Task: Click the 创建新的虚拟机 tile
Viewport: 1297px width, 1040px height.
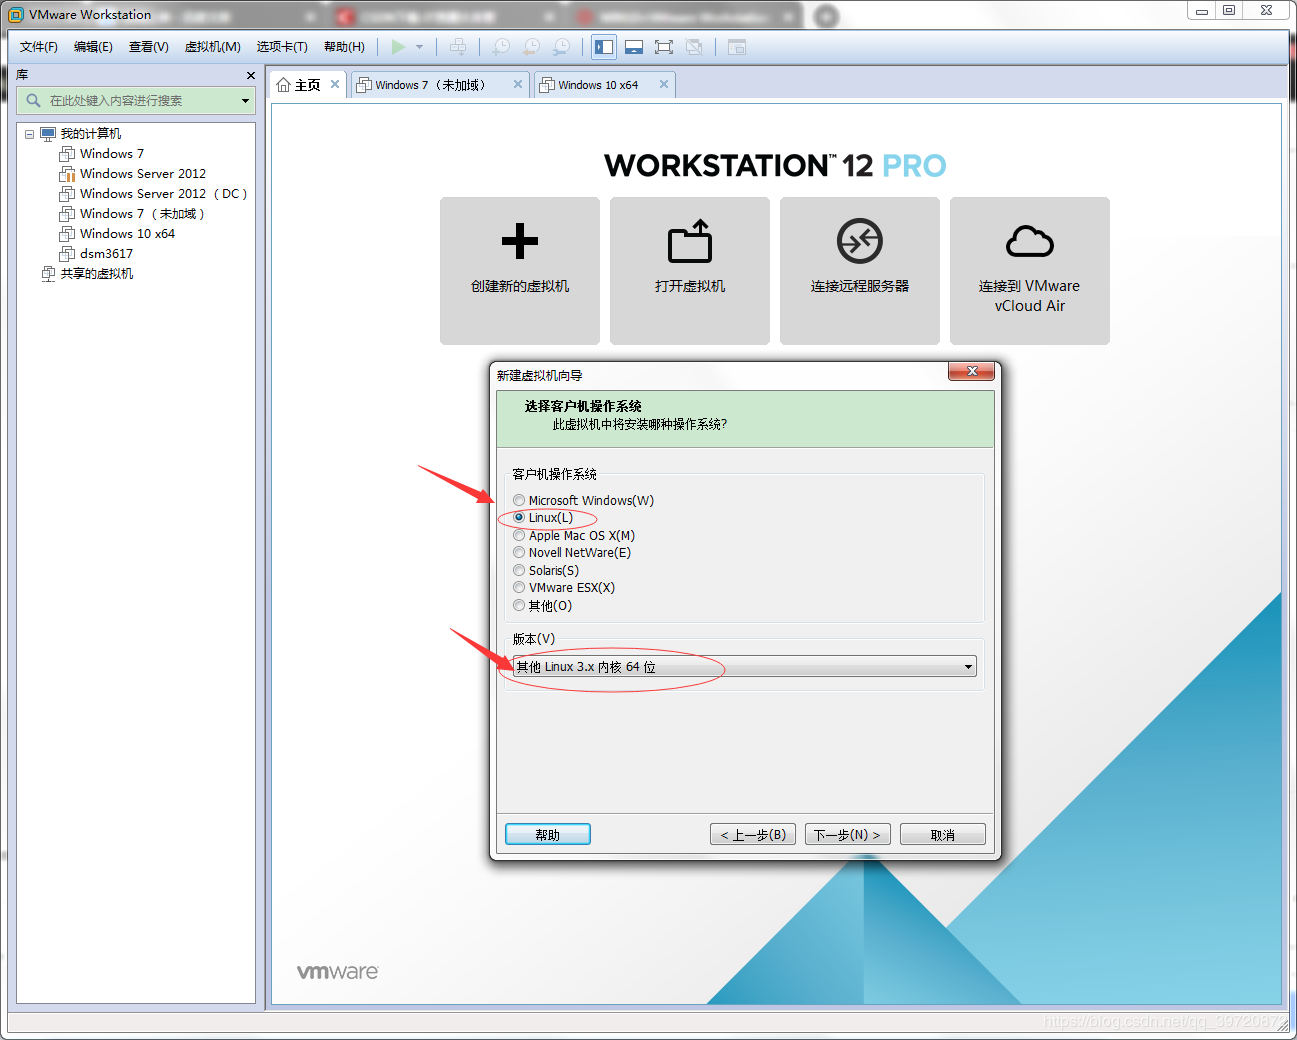Action: click(x=520, y=271)
